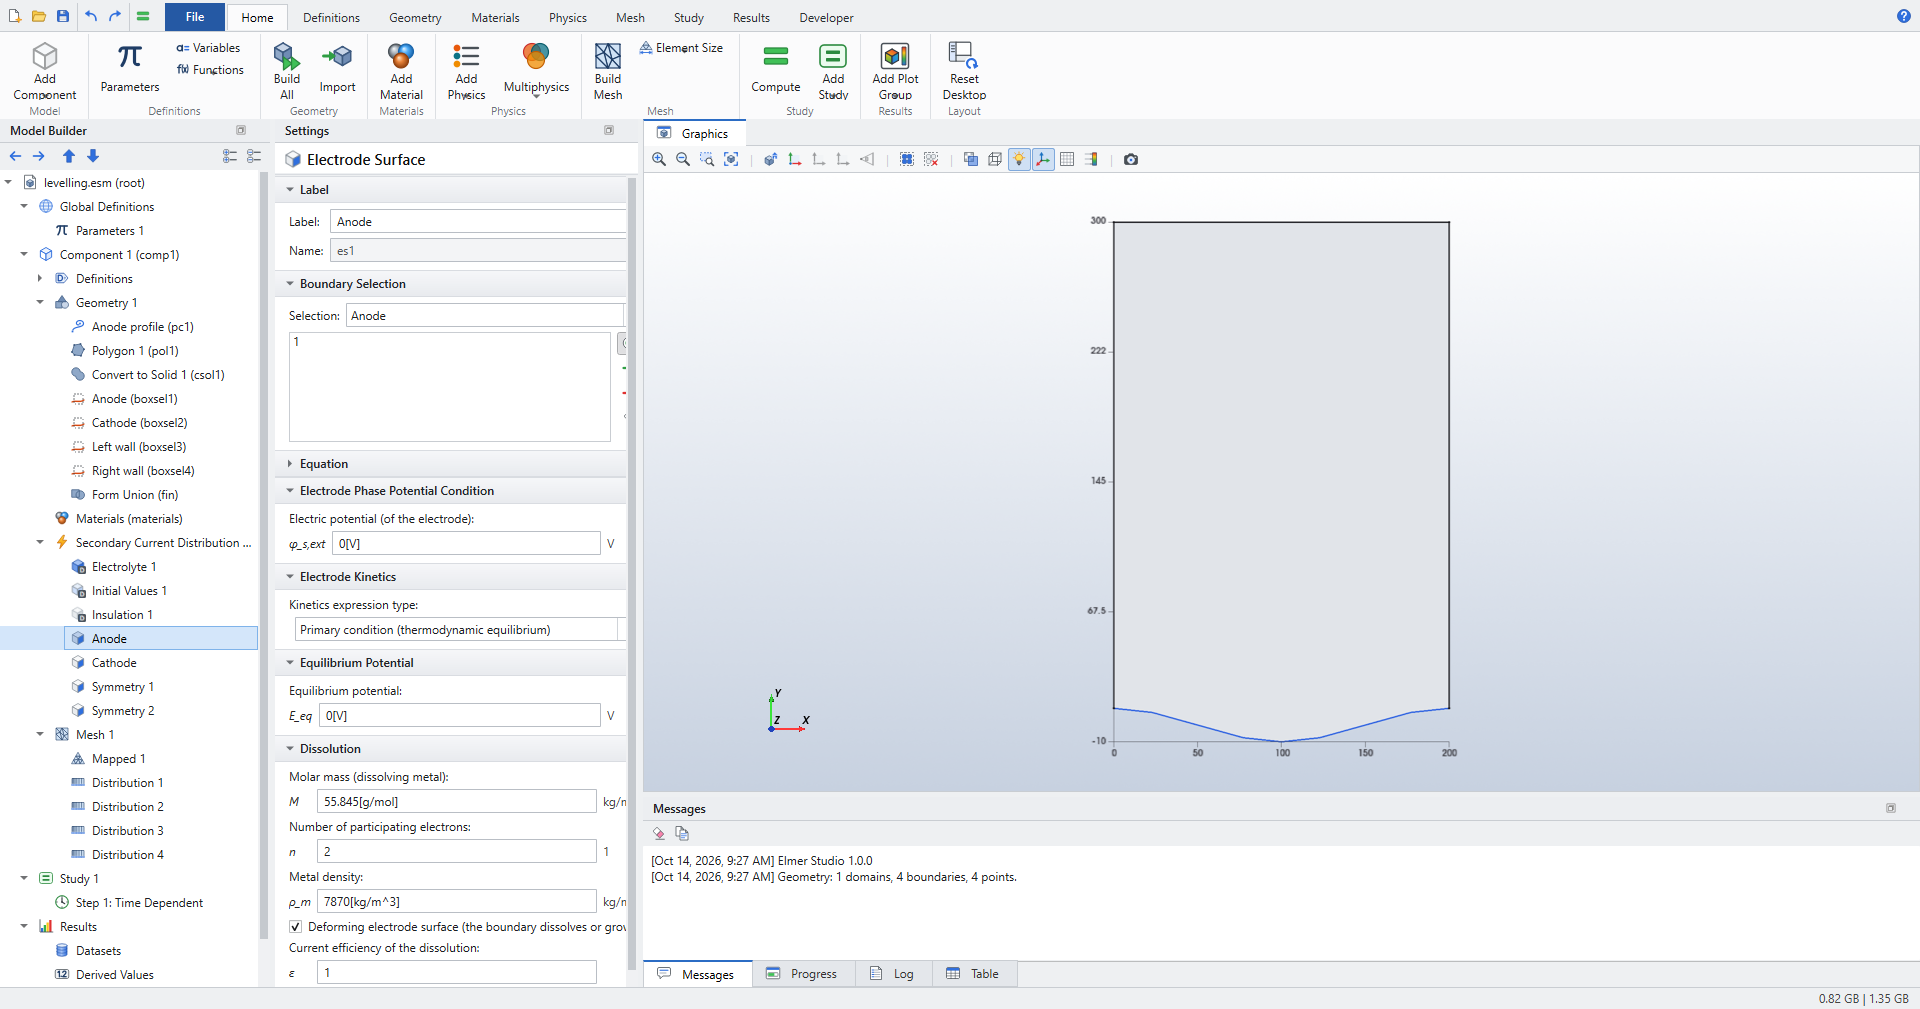Toggle Deforming electrode surface checkbox
The height and width of the screenshot is (1009, 1920).
tap(295, 927)
